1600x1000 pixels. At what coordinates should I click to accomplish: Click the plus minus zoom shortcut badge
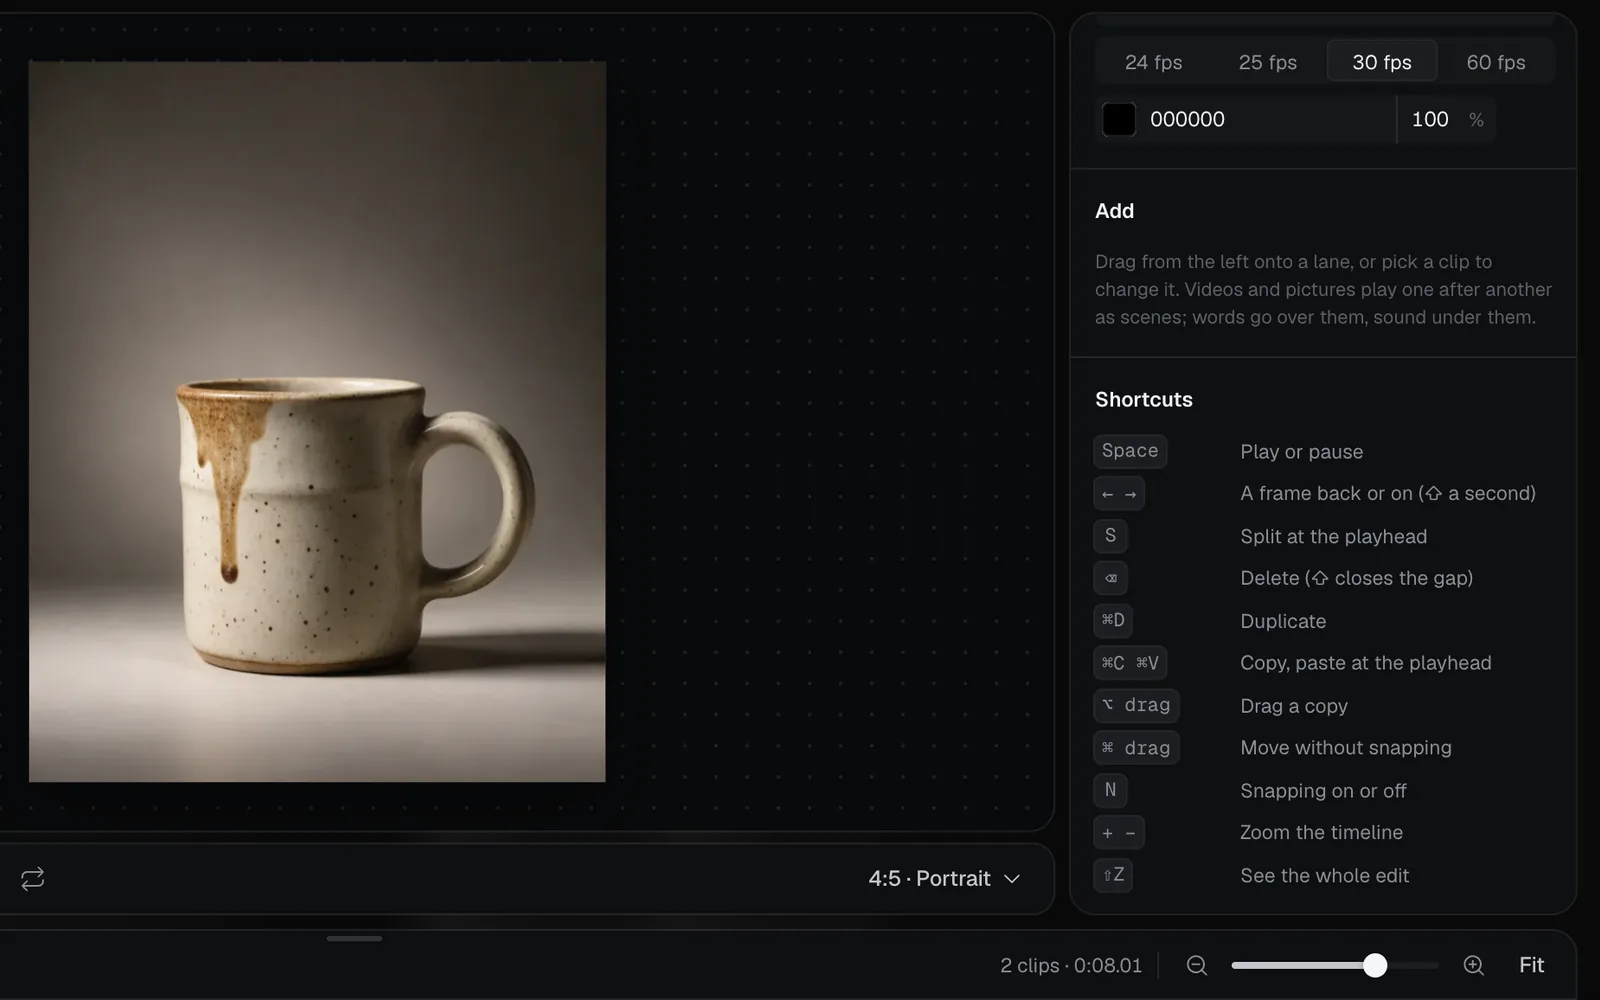pyautogui.click(x=1119, y=832)
